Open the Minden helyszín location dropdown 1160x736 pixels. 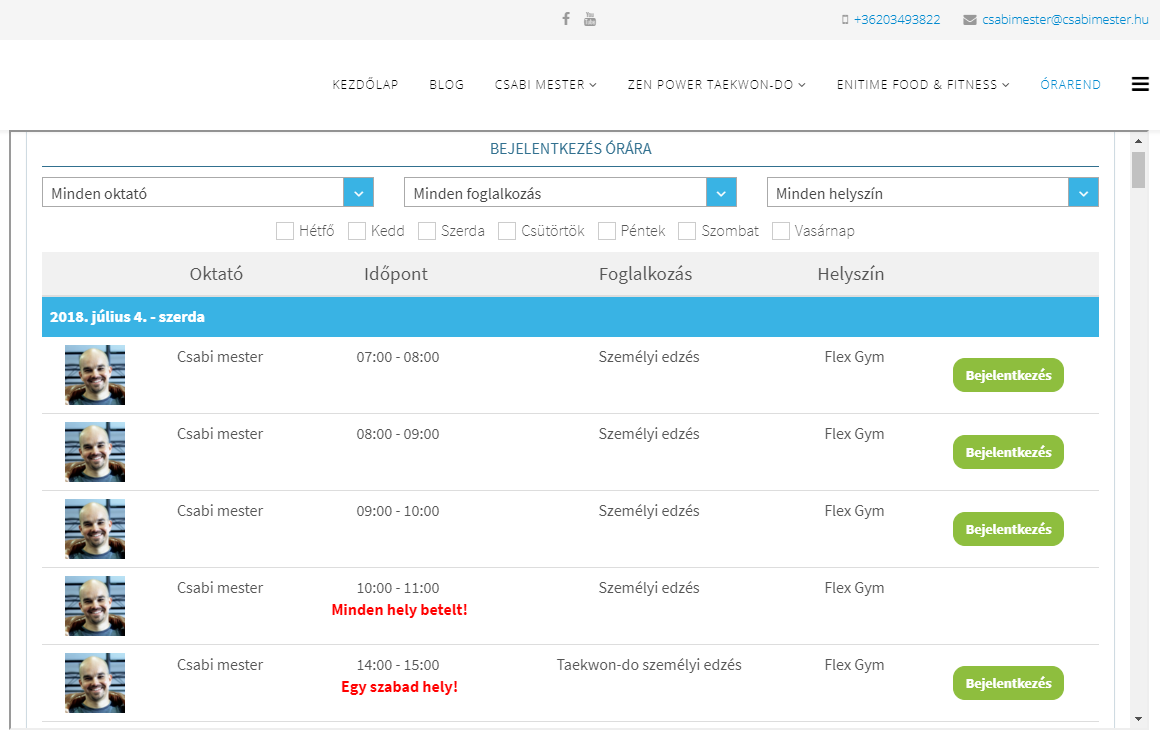point(1083,193)
